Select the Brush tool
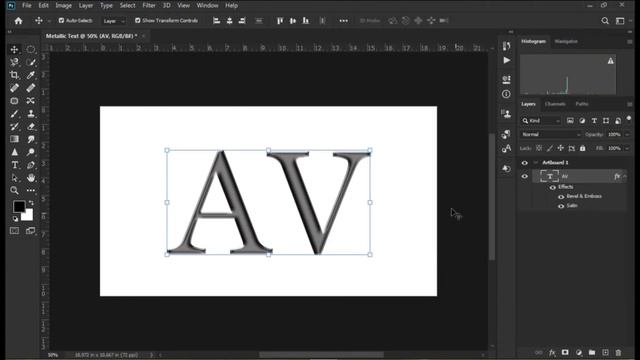Screen dimensions: 640x360 (x=15, y=114)
